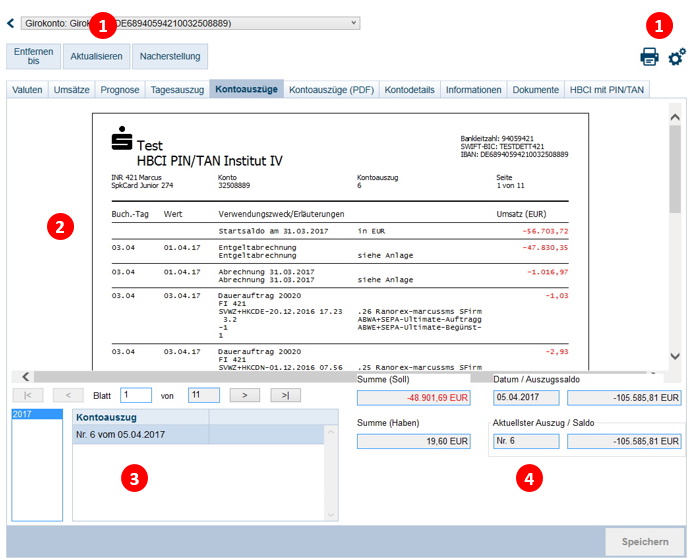Screen dimensions: 689x560
Task: Click the Nacherstellung button
Action: [170, 56]
